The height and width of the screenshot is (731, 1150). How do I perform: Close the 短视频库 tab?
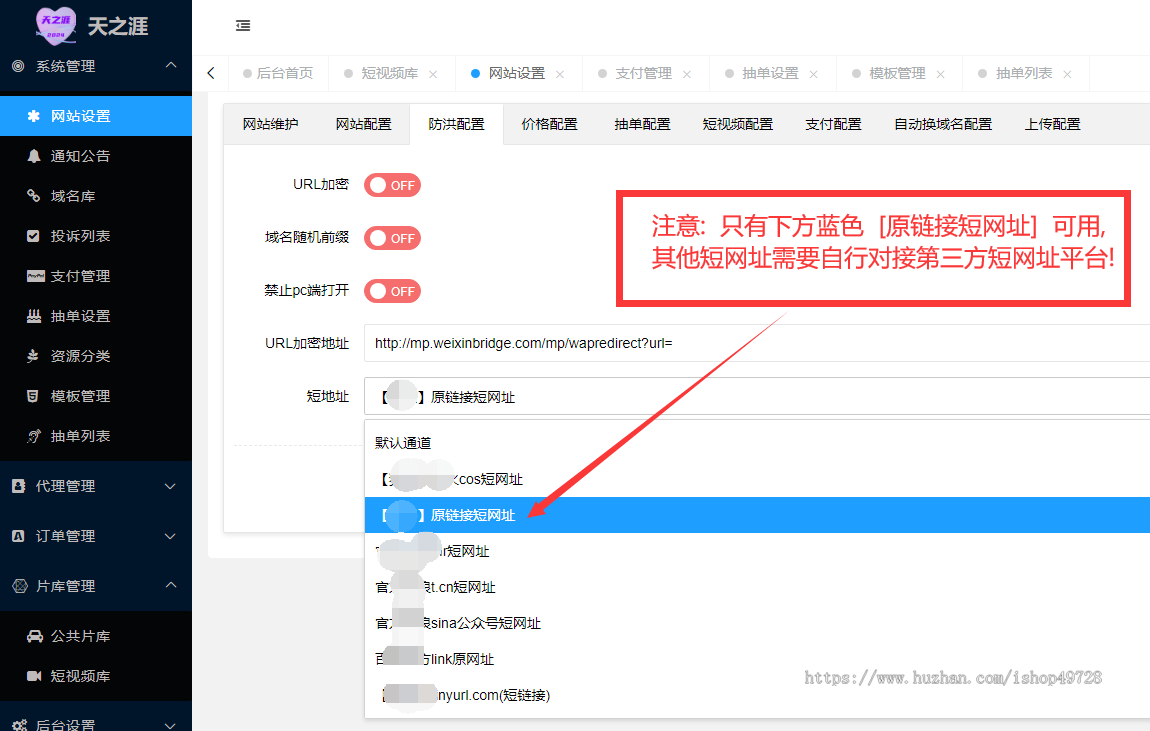click(x=433, y=74)
